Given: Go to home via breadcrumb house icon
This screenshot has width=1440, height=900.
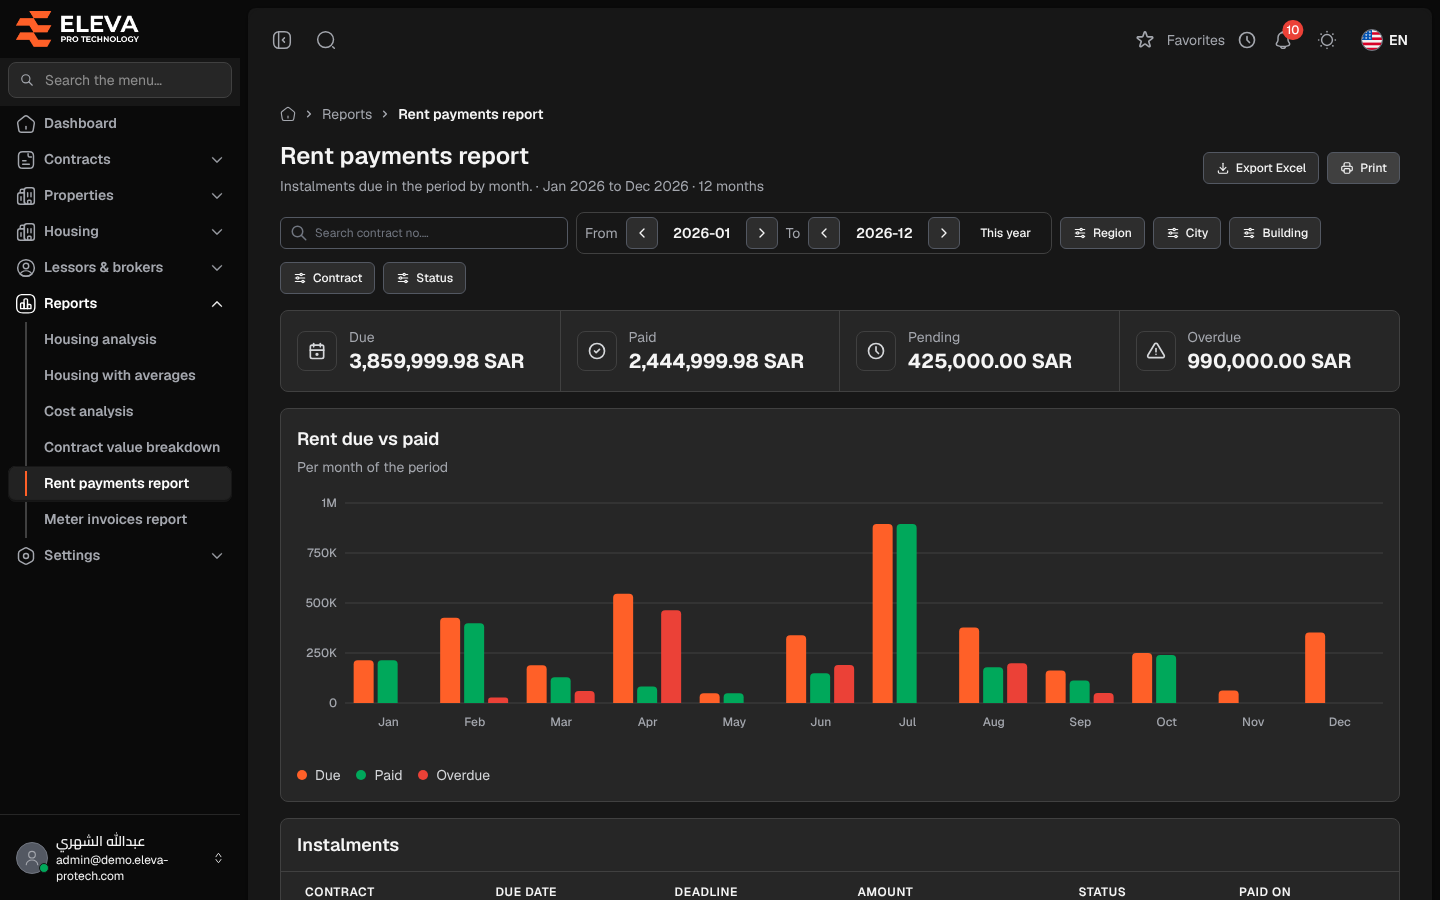Looking at the screenshot, I should coord(288,114).
